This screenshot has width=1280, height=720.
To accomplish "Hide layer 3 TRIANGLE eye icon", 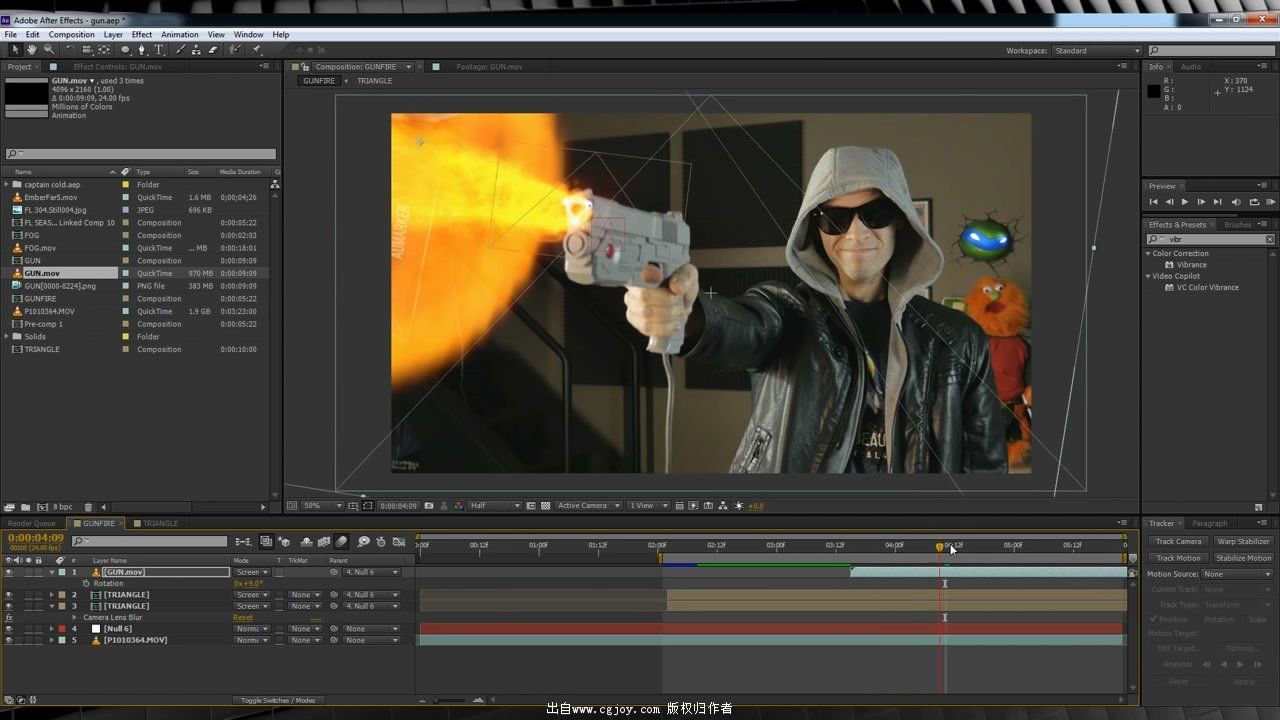I will pos(9,606).
